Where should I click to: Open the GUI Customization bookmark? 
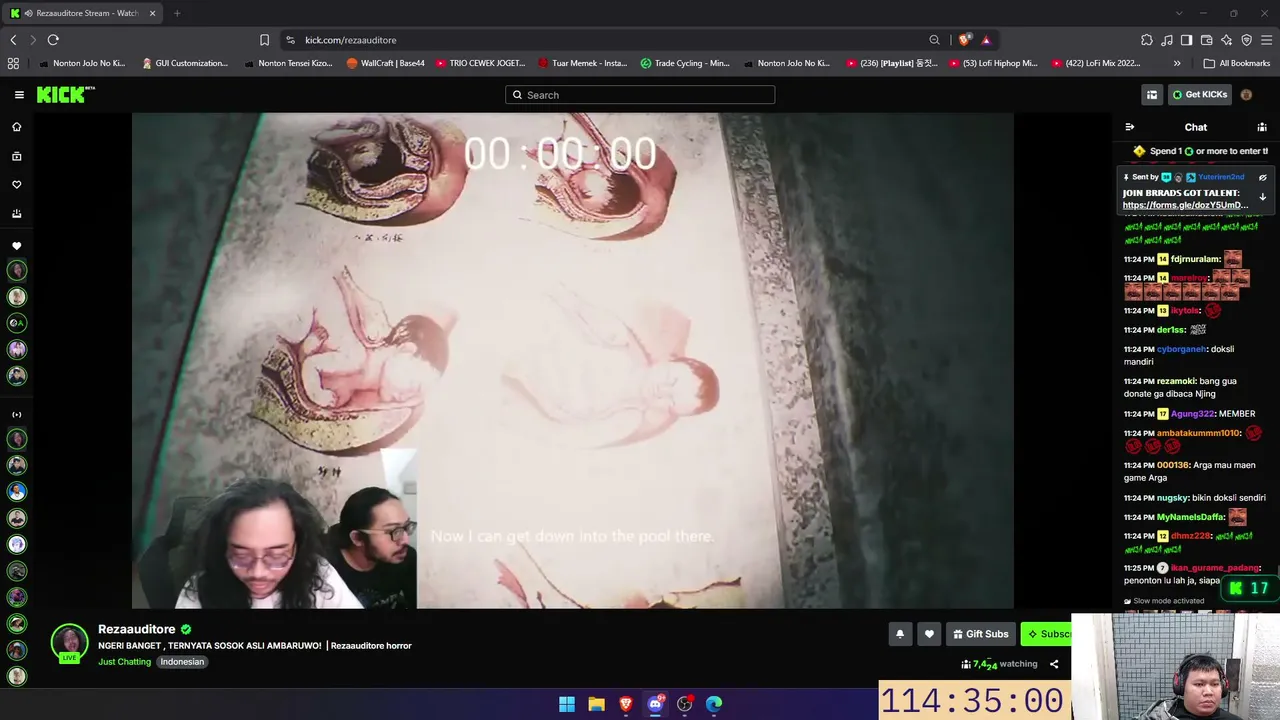pyautogui.click(x=185, y=63)
